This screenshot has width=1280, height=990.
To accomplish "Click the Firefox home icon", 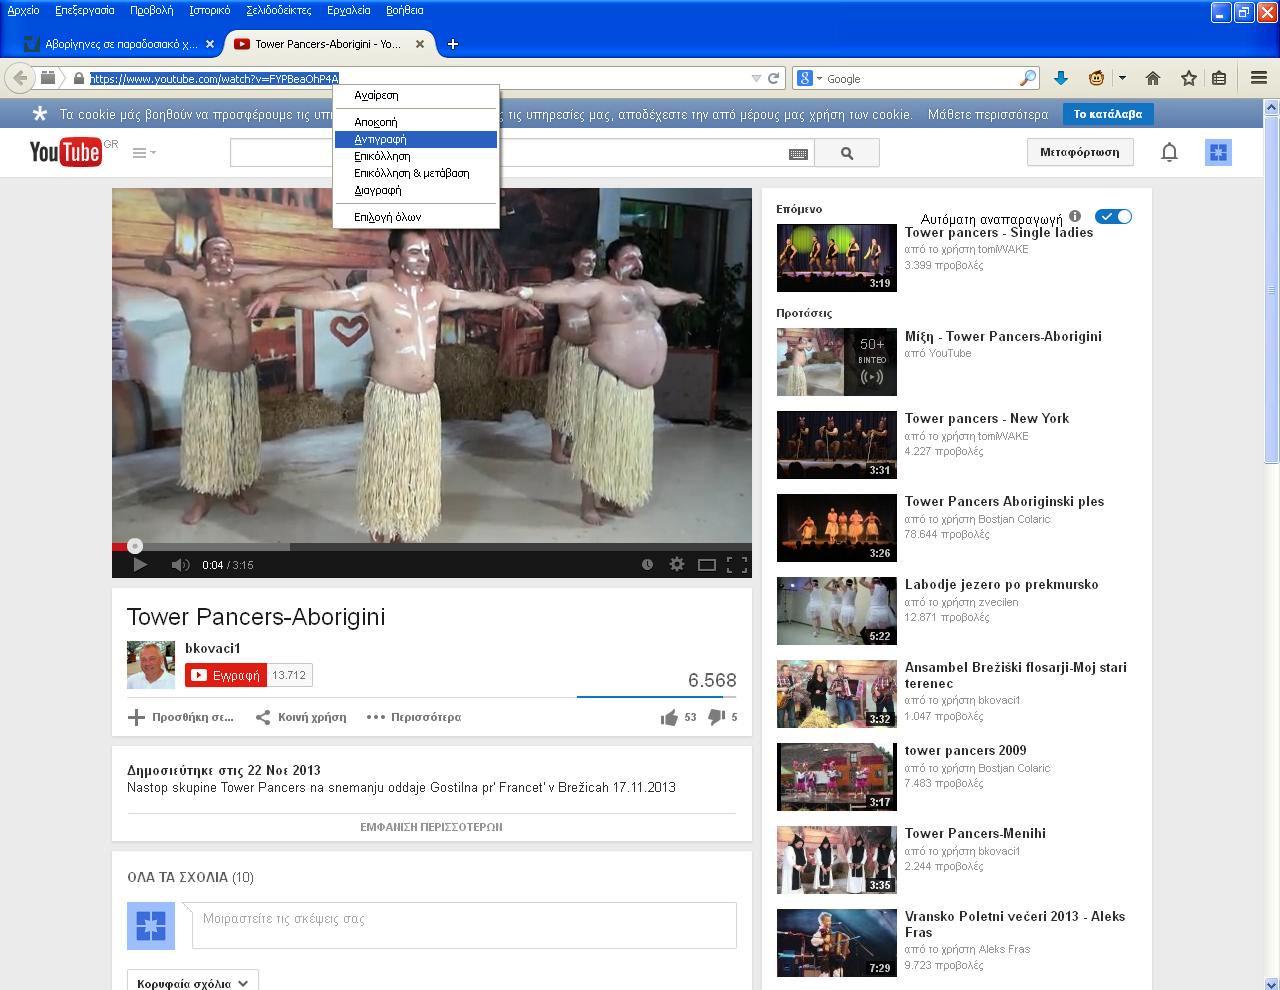I will click(1153, 78).
